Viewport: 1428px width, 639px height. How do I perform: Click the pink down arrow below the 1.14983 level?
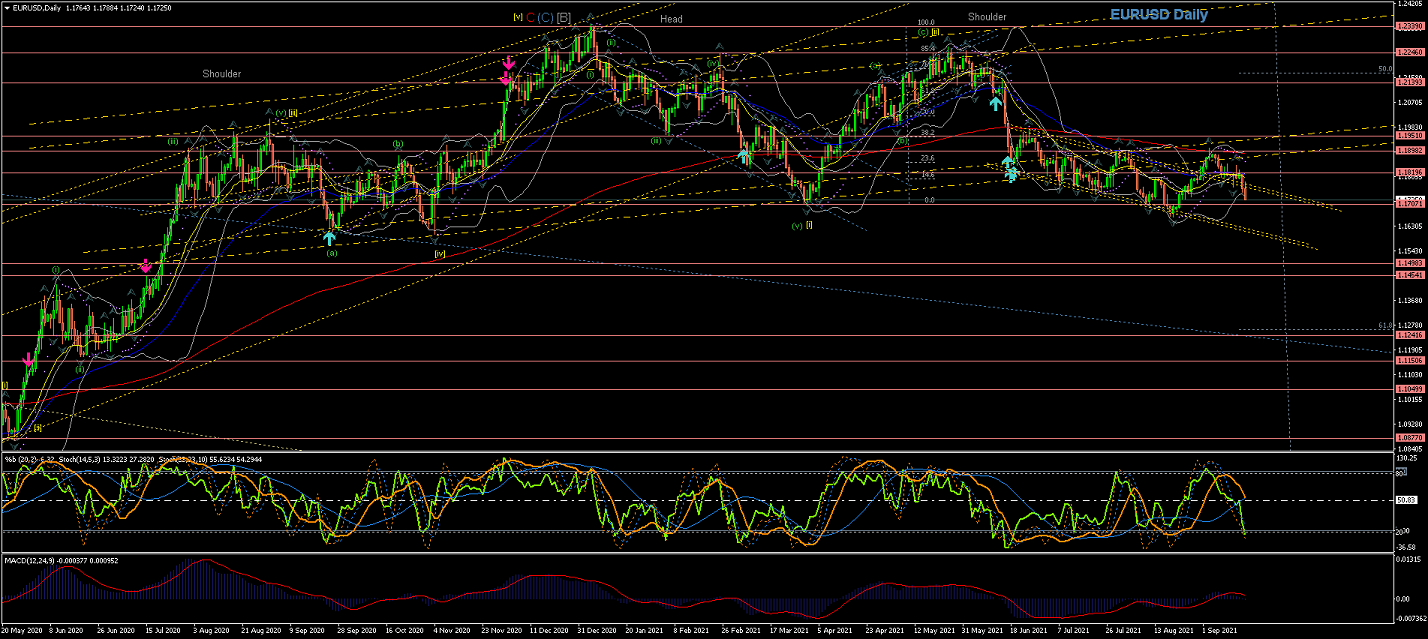coord(146,266)
